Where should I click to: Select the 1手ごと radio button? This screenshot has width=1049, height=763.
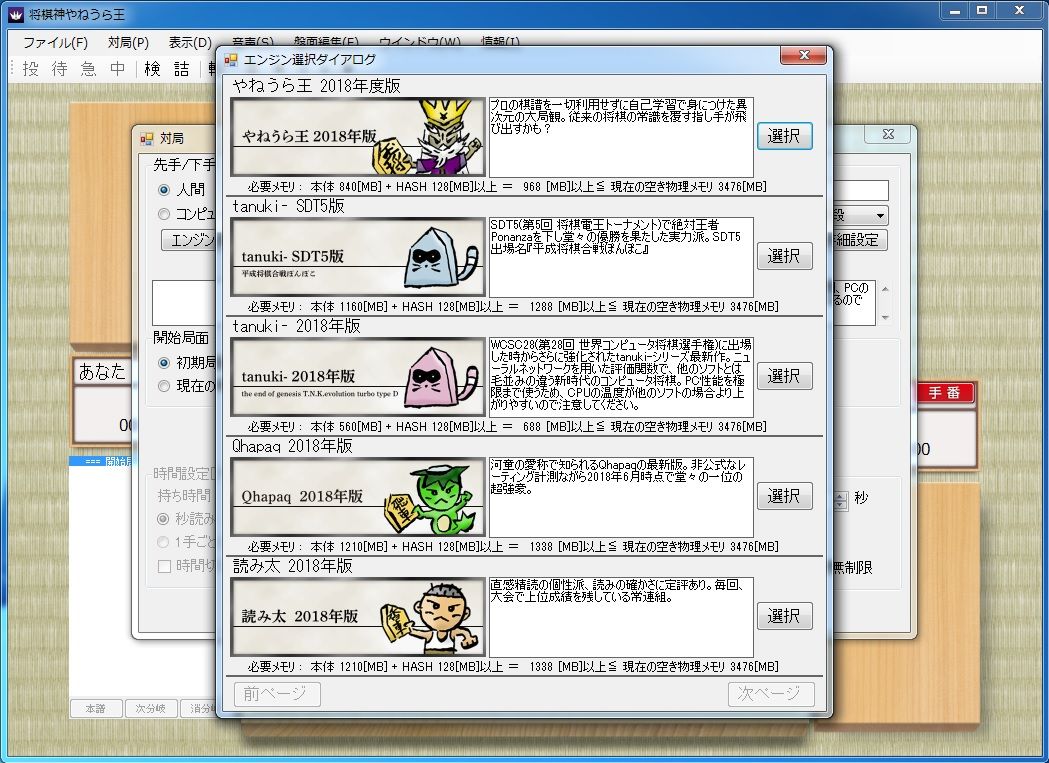(x=163, y=542)
